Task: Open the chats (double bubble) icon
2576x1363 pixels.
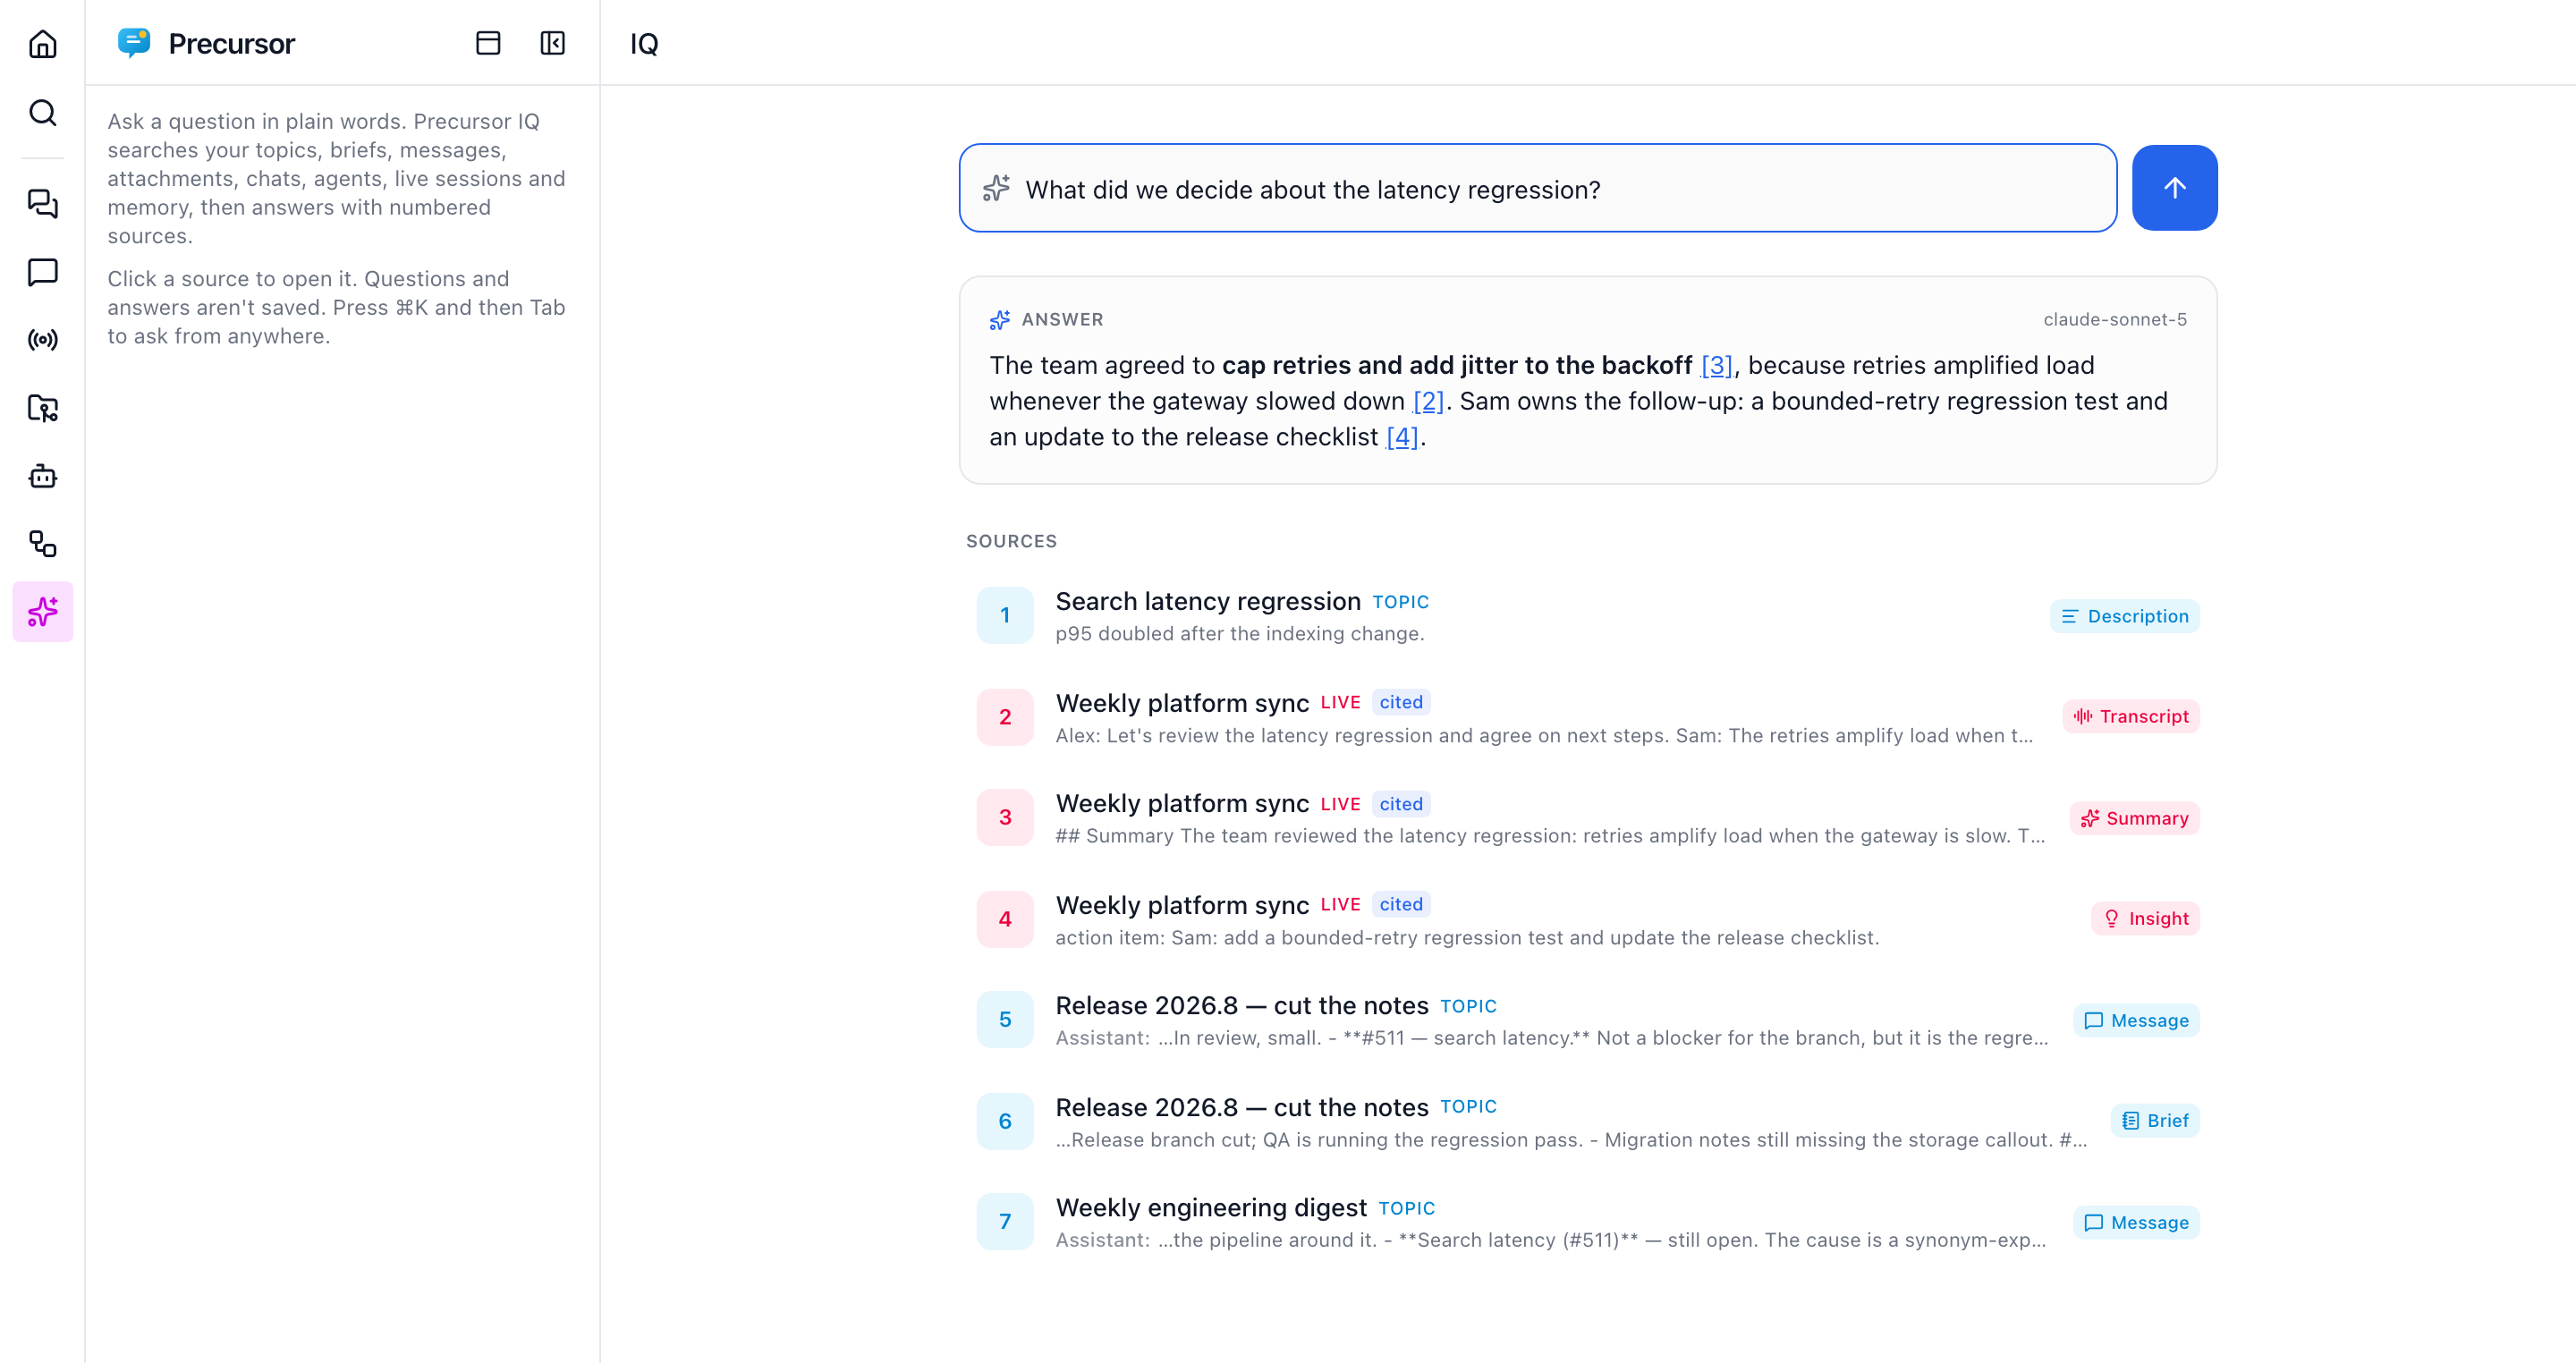Action: pyautogui.click(x=42, y=204)
